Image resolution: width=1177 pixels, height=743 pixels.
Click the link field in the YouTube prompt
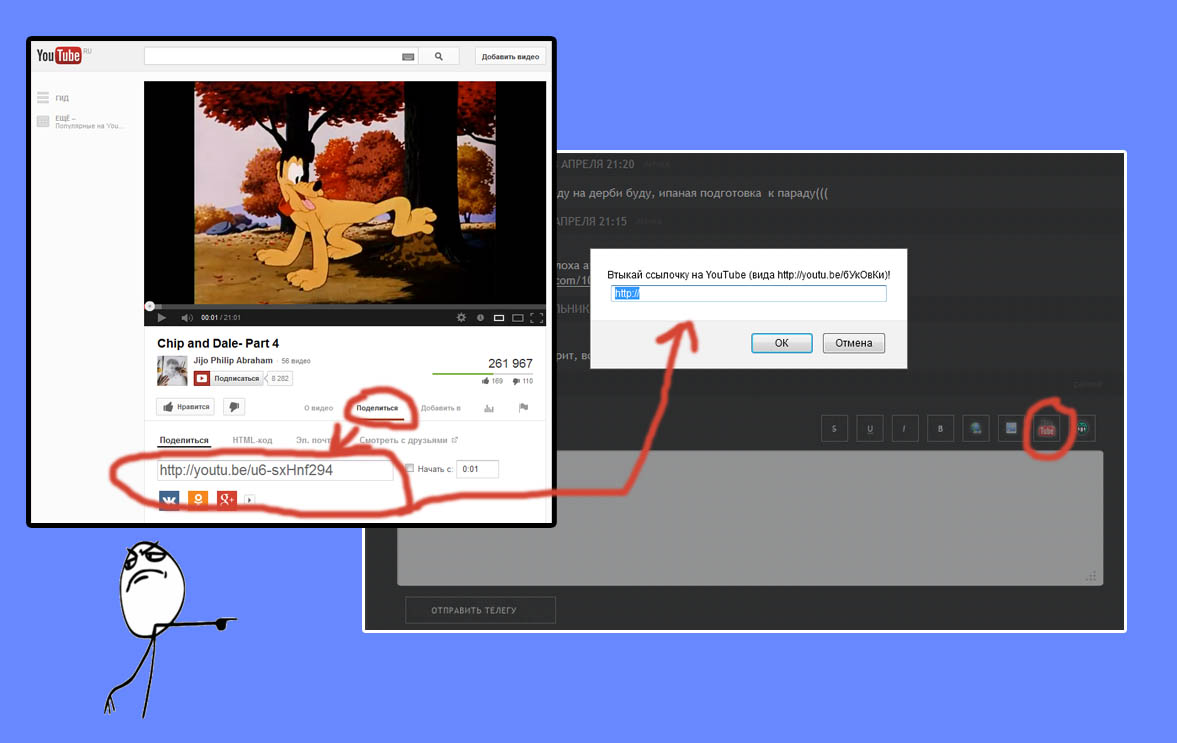748,293
